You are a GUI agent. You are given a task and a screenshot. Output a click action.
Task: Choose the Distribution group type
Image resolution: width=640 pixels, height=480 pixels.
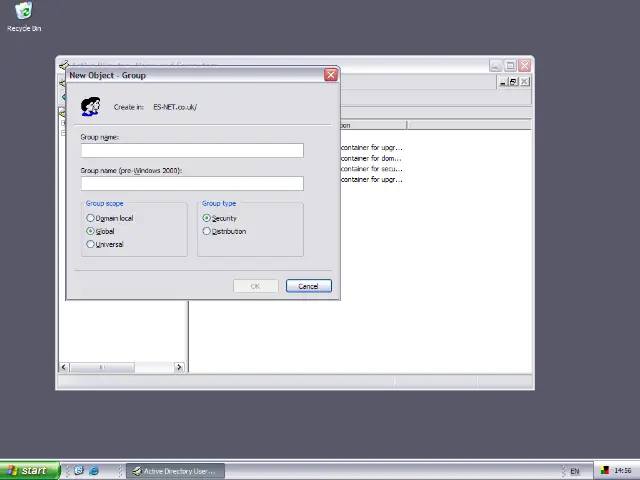point(224,231)
